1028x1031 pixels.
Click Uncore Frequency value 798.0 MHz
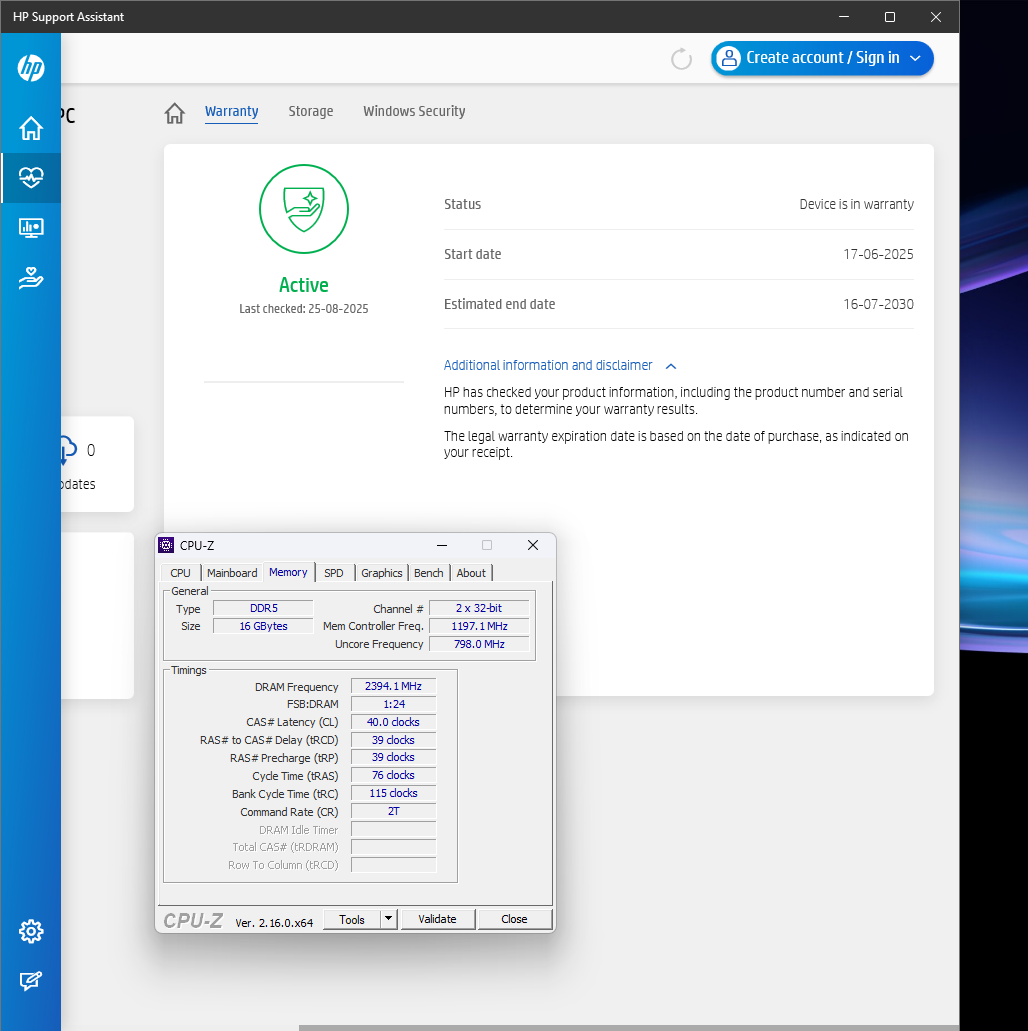[x=479, y=644]
